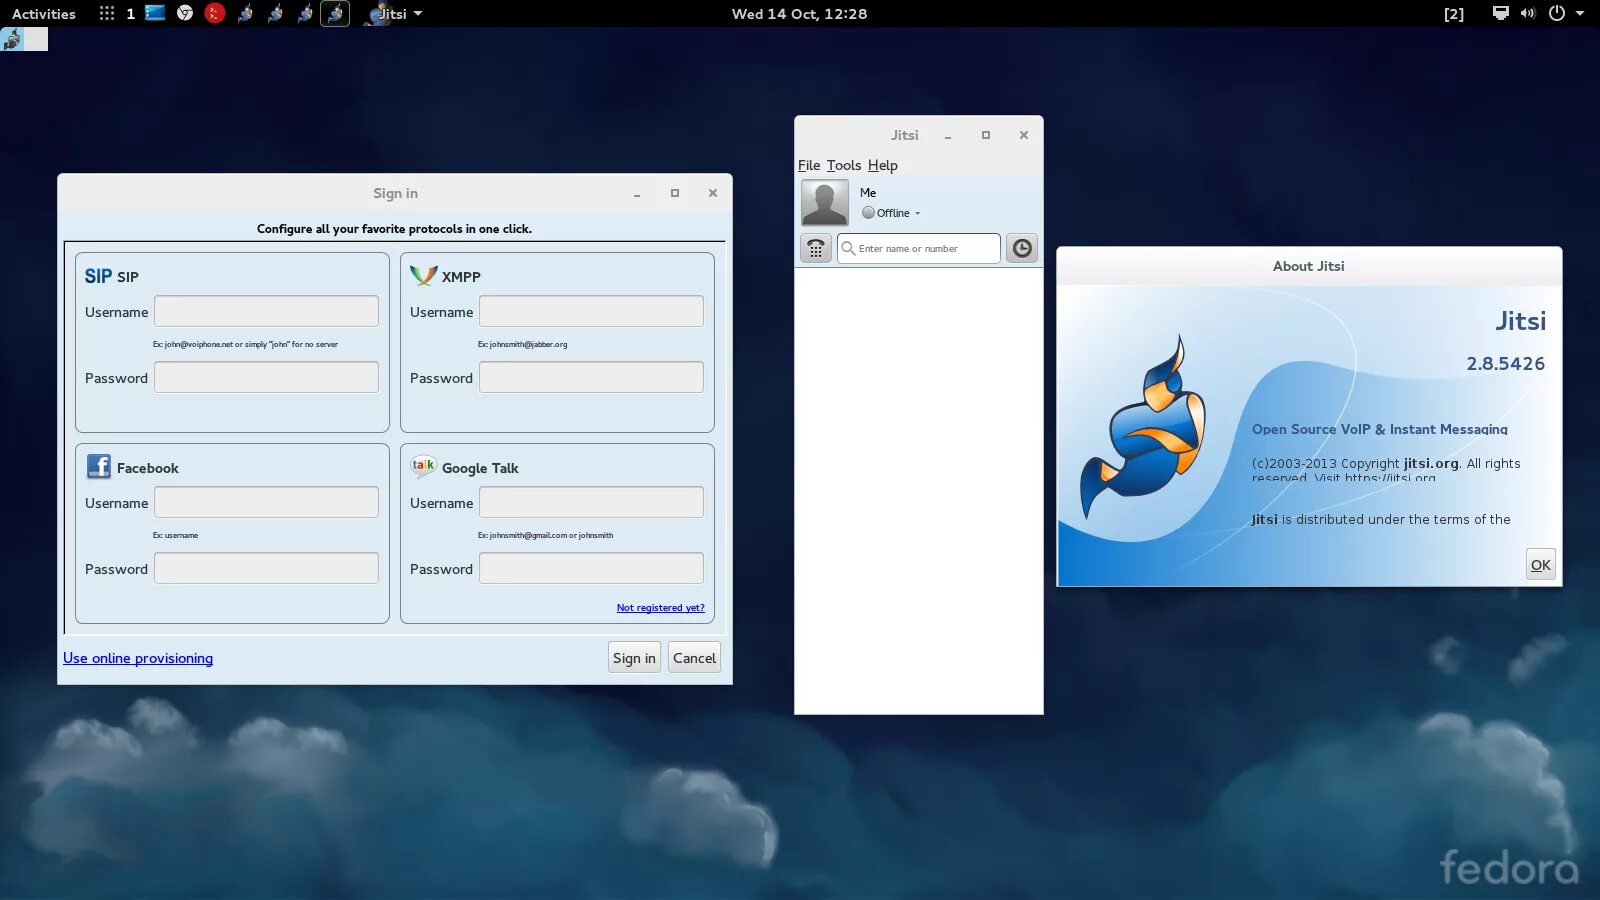Screen dimensions: 1600x900
Task: Click the volume icon in top bar
Action: coord(1528,13)
